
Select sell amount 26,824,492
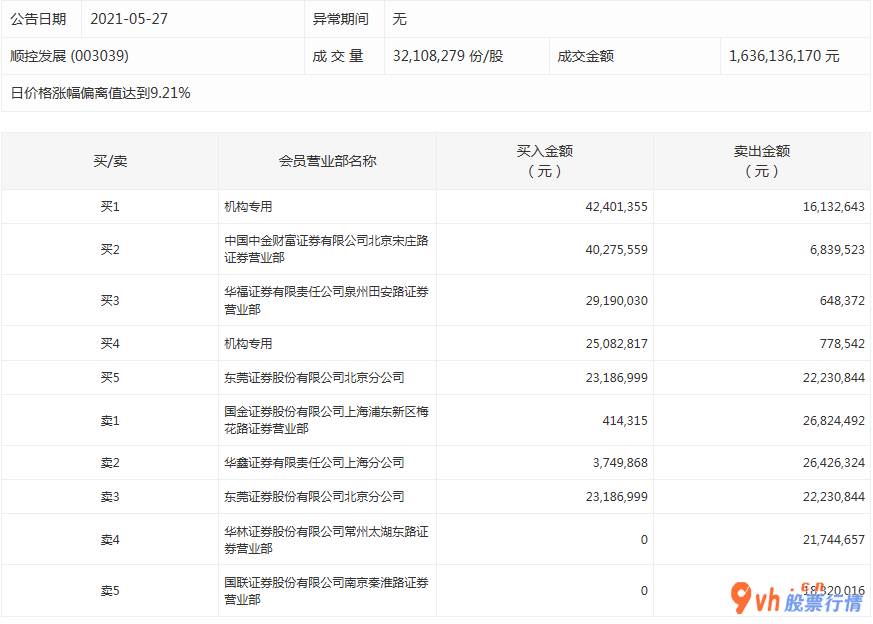[833, 420]
